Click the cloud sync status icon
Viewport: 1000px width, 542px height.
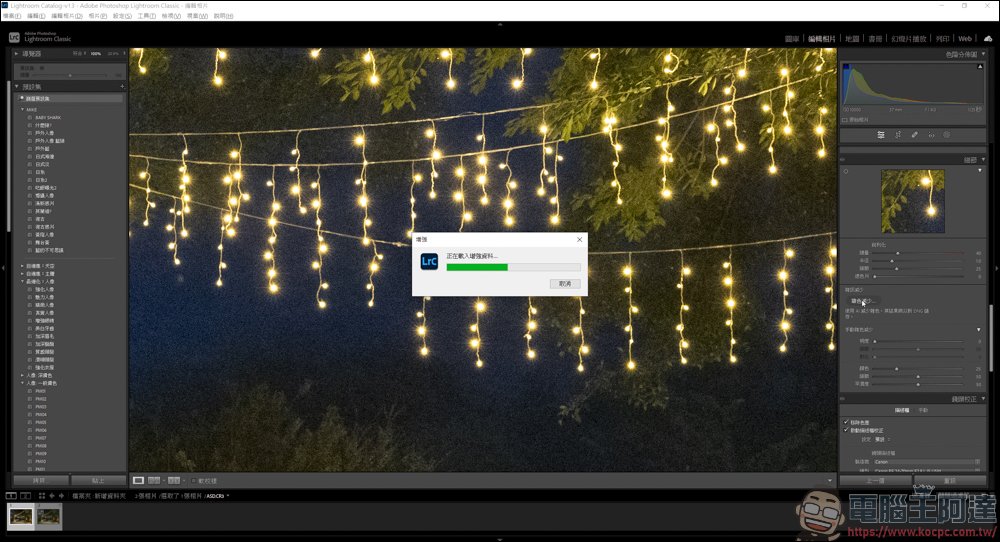point(988,39)
